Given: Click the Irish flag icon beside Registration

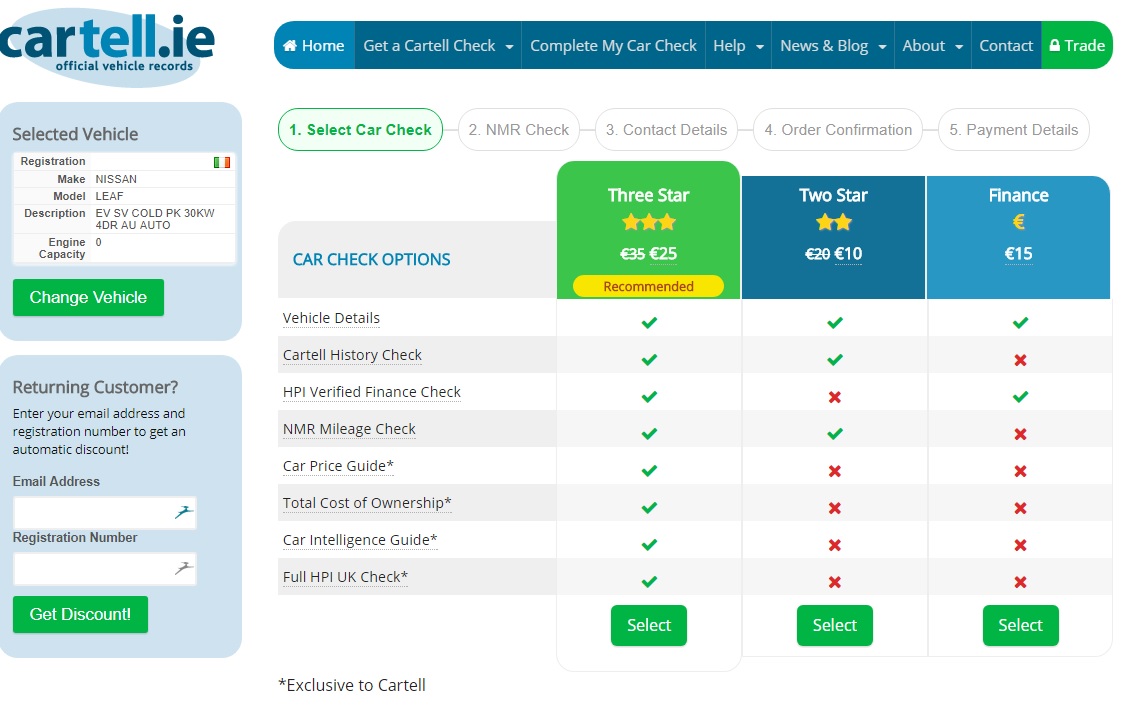Looking at the screenshot, I should 222,162.
